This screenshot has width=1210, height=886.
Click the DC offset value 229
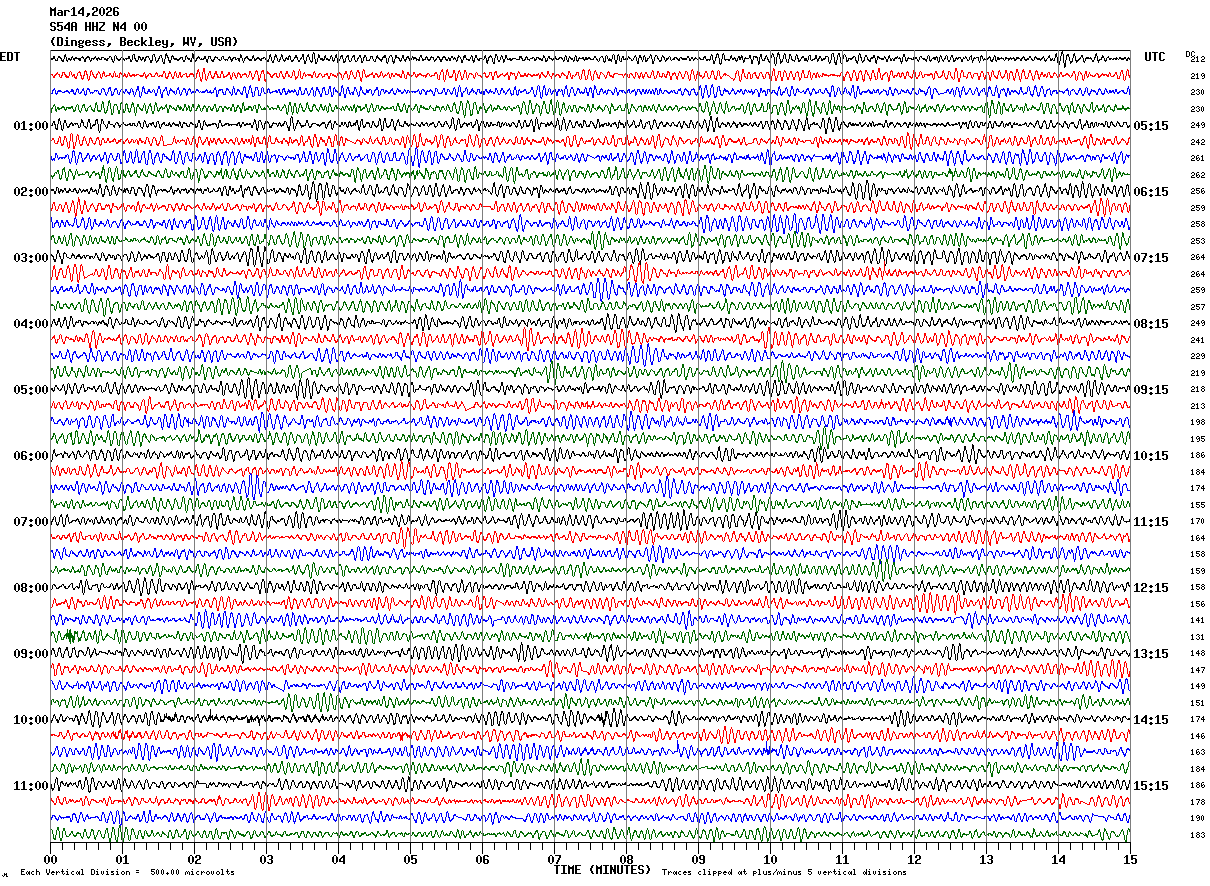point(1197,357)
